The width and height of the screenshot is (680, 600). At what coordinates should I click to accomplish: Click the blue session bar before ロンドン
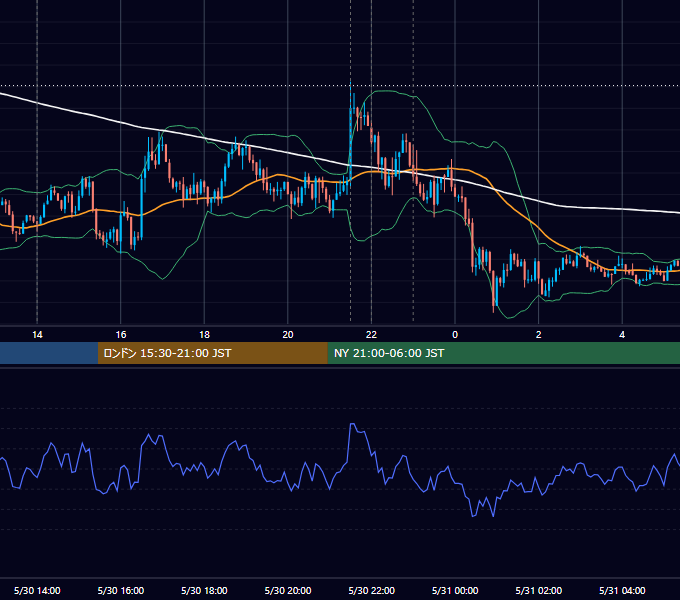[x=49, y=353]
